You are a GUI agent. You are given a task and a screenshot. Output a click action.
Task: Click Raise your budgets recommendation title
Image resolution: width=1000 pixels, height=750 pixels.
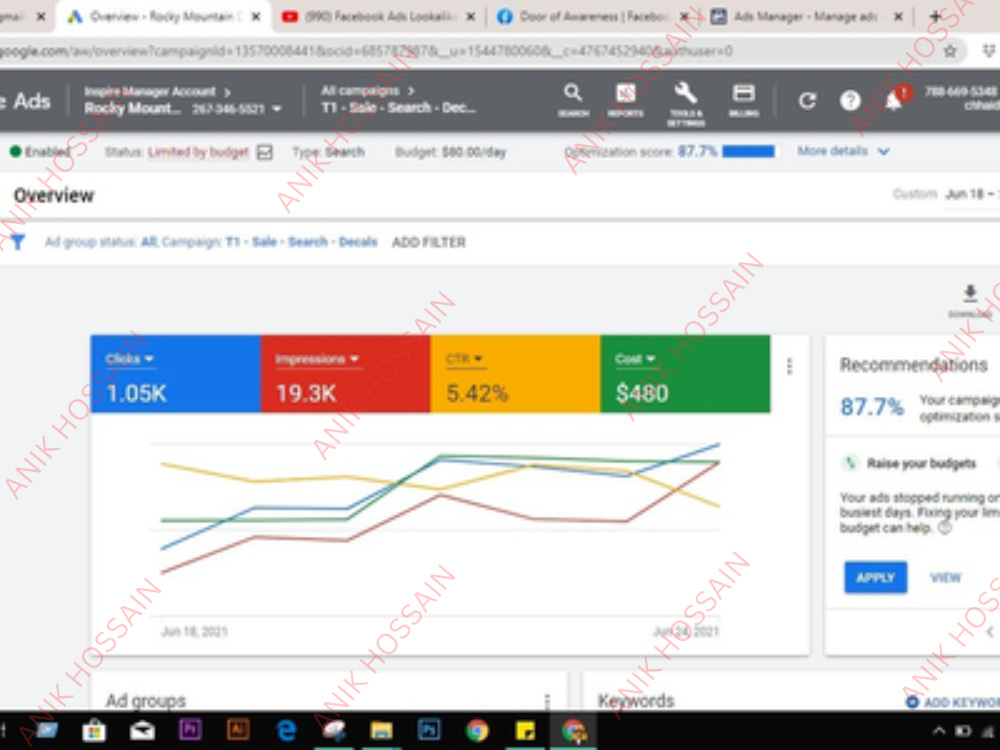pos(921,464)
